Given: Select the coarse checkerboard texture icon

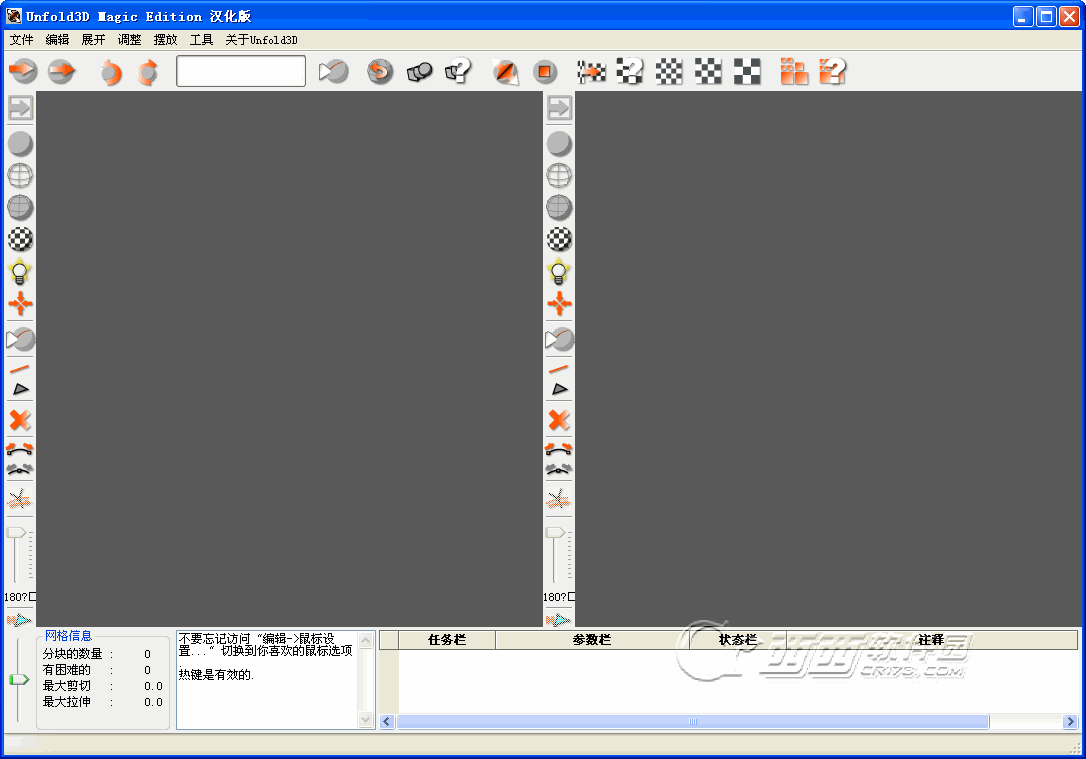Looking at the screenshot, I should point(747,71).
